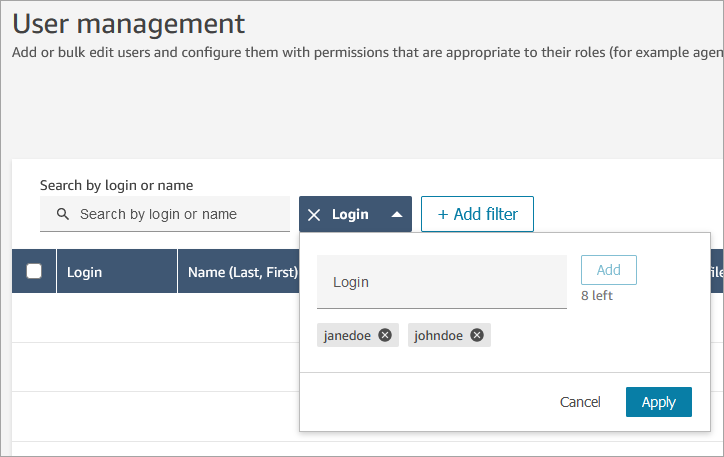Collapse the Login filter using the caret arrow
724x457 pixels.
(397, 214)
